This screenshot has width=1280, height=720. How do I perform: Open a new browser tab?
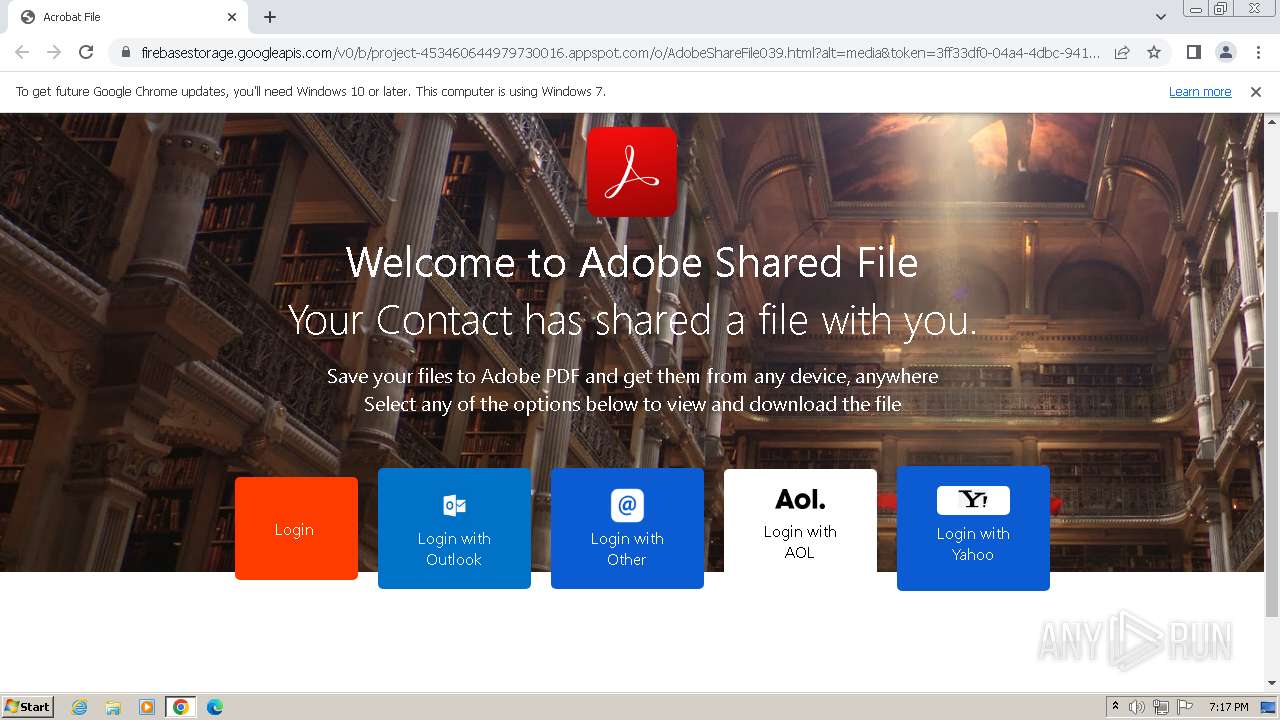click(270, 17)
